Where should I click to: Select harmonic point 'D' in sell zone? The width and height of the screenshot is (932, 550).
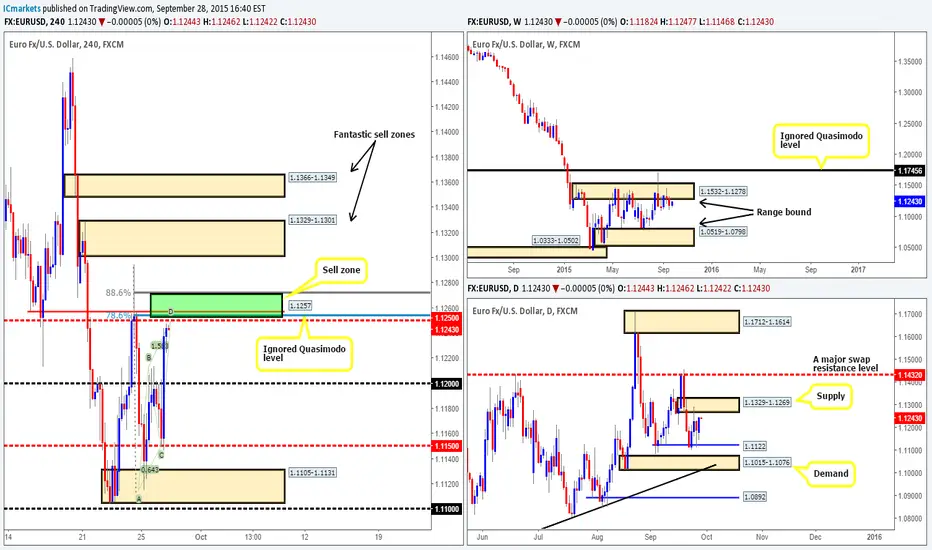tap(171, 312)
